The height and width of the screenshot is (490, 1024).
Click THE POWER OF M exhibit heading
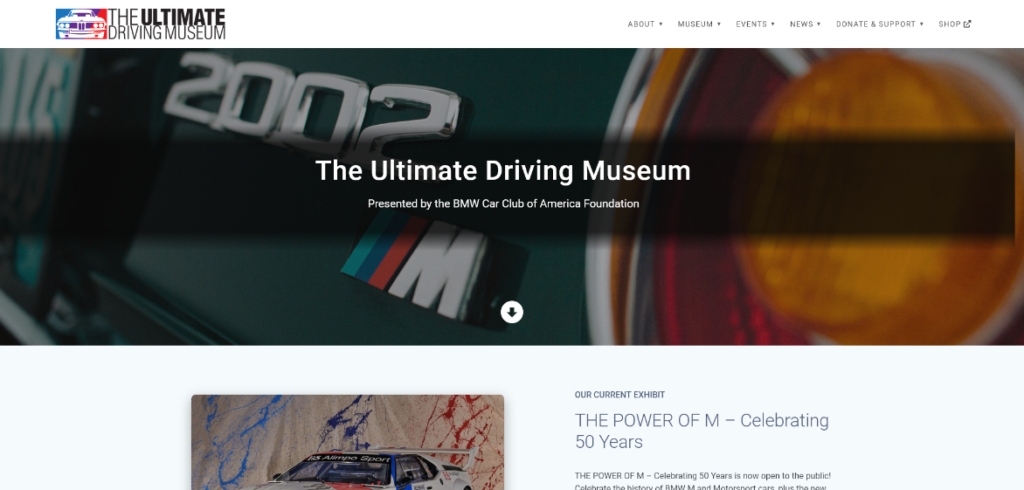click(702, 431)
